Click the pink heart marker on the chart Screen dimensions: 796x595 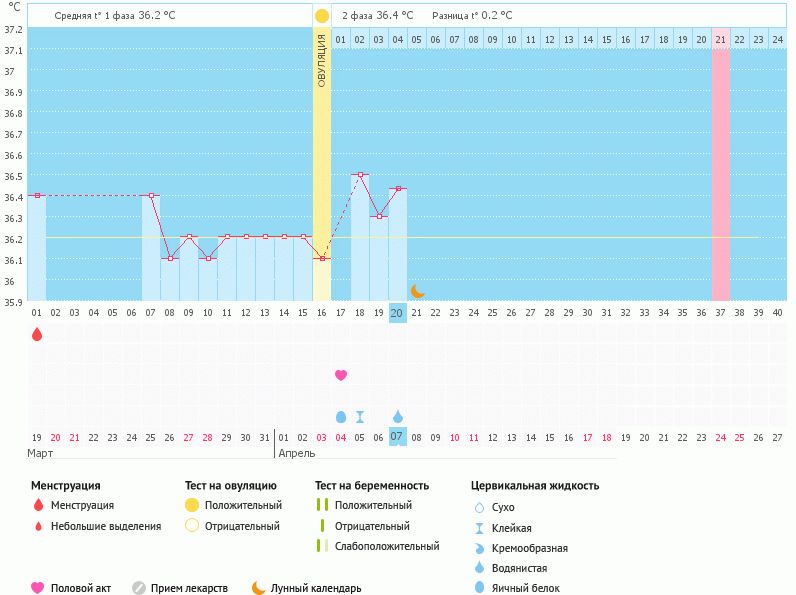341,375
